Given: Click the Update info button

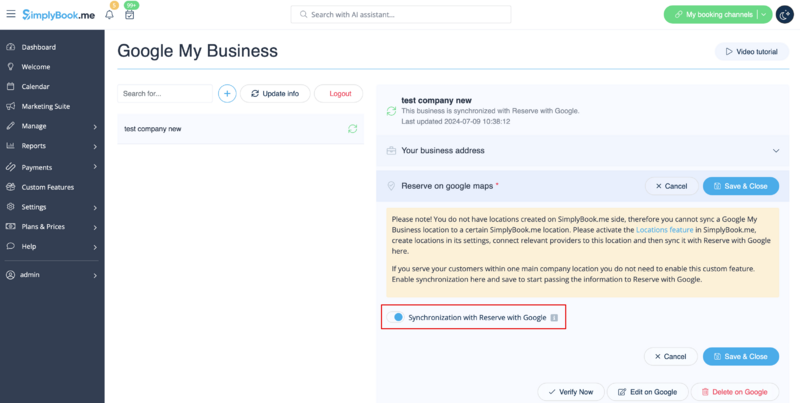Looking at the screenshot, I should coord(275,93).
